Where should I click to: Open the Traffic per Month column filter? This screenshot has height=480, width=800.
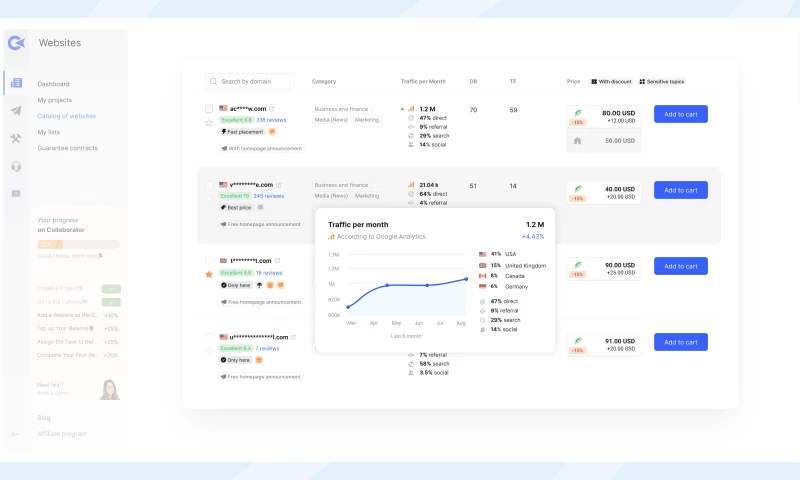click(x=422, y=81)
